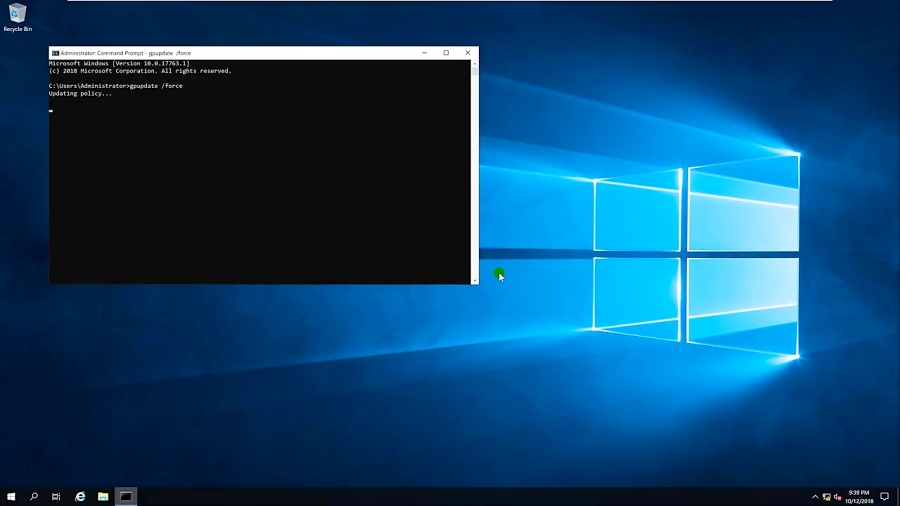Open taskbar search magnifier
Image resolution: width=900 pixels, height=506 pixels.
(34, 497)
